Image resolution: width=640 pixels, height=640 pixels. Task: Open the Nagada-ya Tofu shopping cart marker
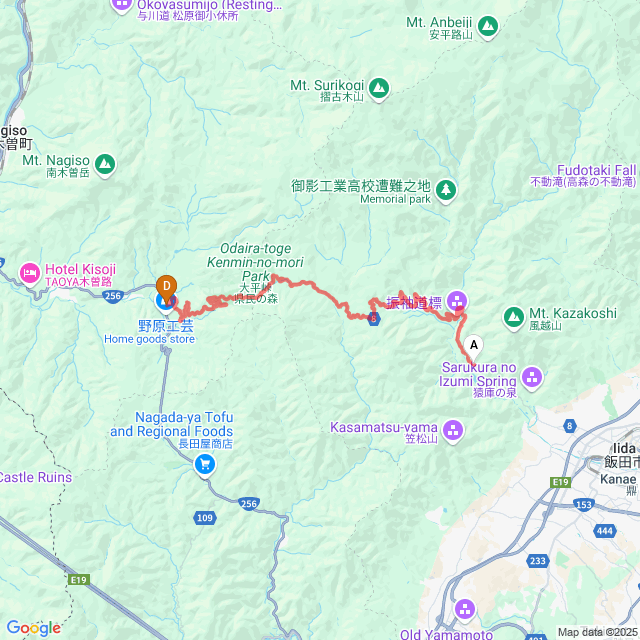click(205, 465)
